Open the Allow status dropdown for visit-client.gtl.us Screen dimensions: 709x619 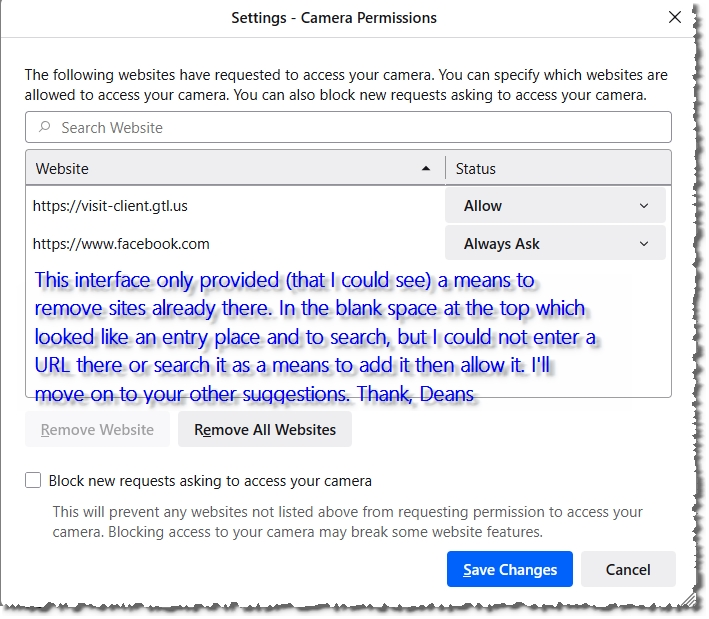click(x=555, y=206)
